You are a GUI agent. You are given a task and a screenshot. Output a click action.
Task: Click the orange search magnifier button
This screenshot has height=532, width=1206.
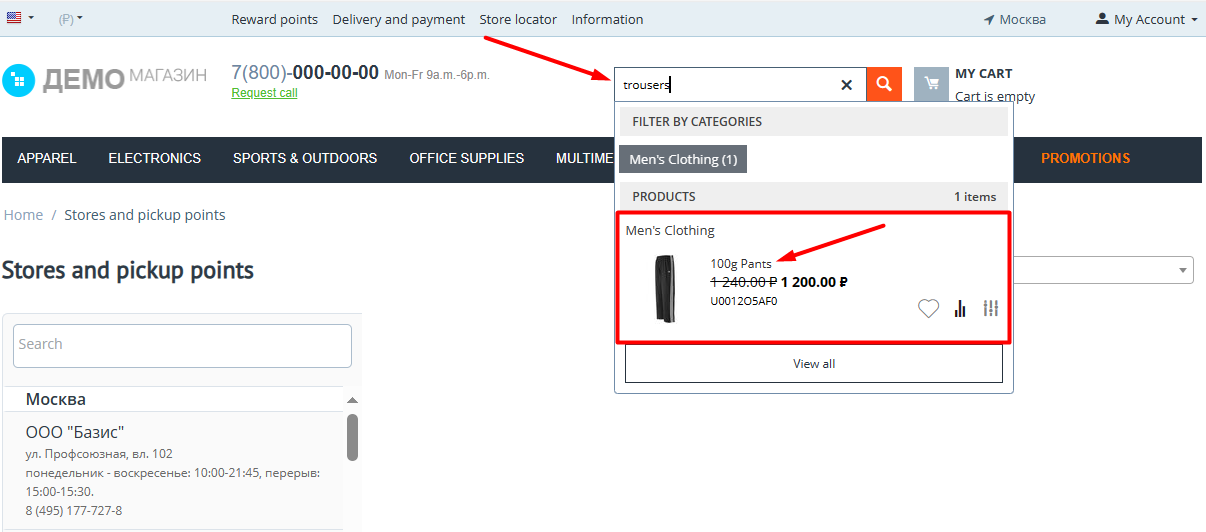(x=884, y=84)
